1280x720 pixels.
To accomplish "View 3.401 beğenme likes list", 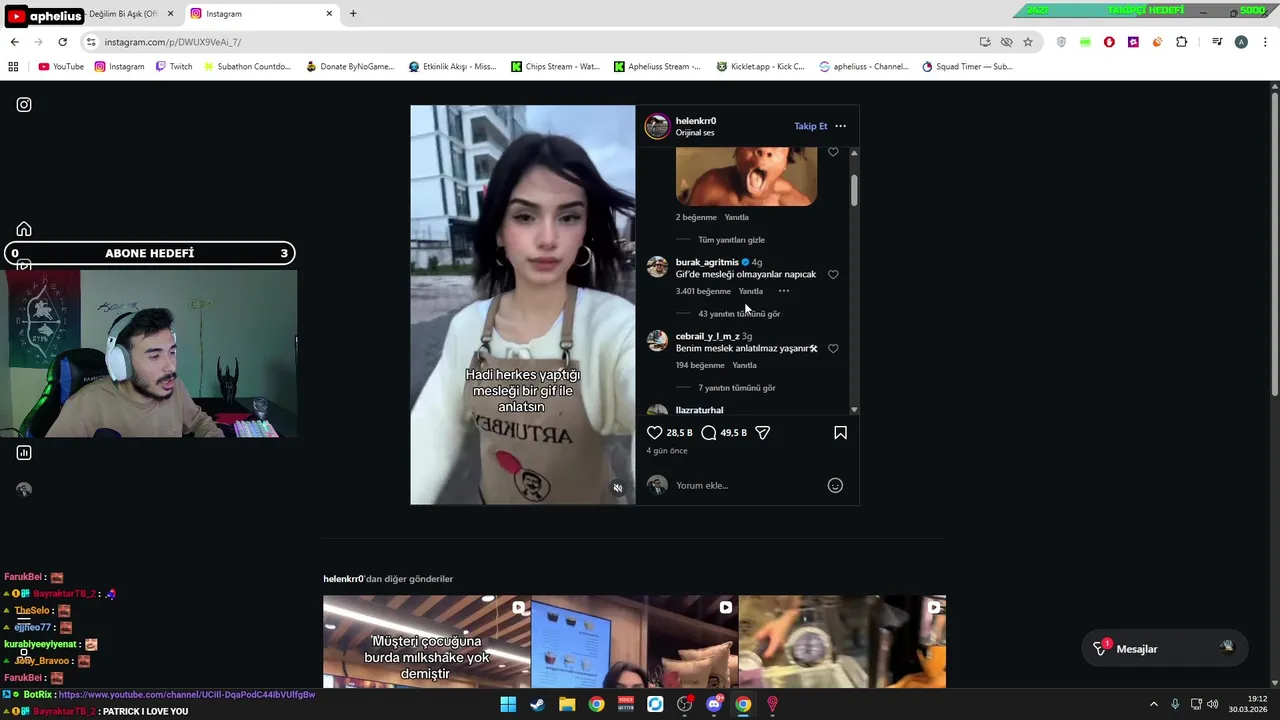I will point(703,291).
